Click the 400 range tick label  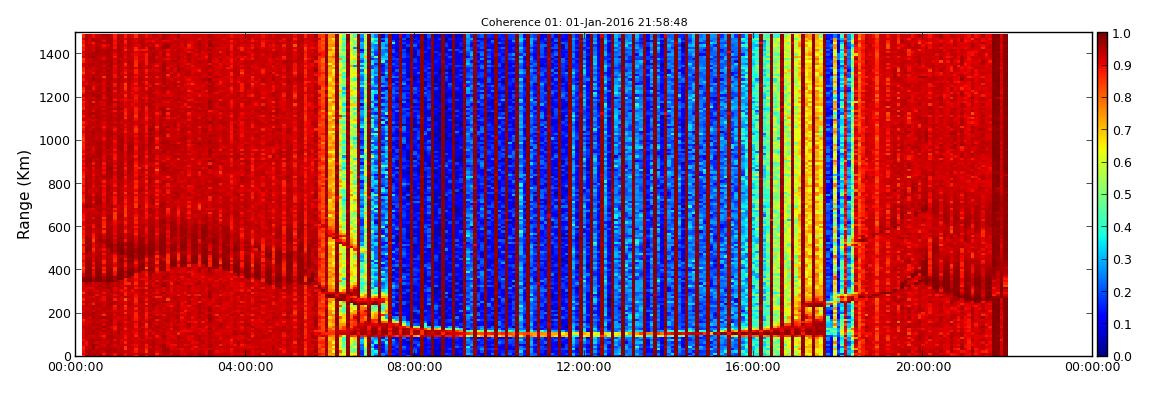[59, 271]
